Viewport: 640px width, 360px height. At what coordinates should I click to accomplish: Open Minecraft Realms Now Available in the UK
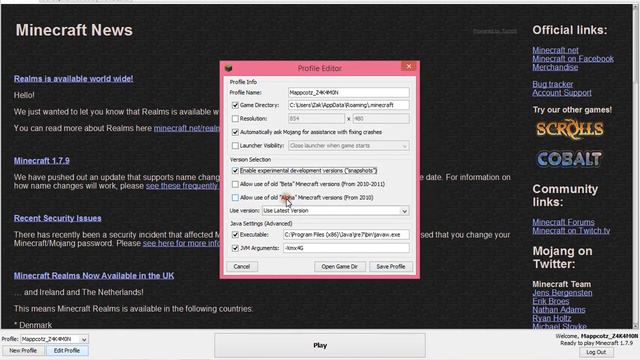pyautogui.click(x=94, y=276)
